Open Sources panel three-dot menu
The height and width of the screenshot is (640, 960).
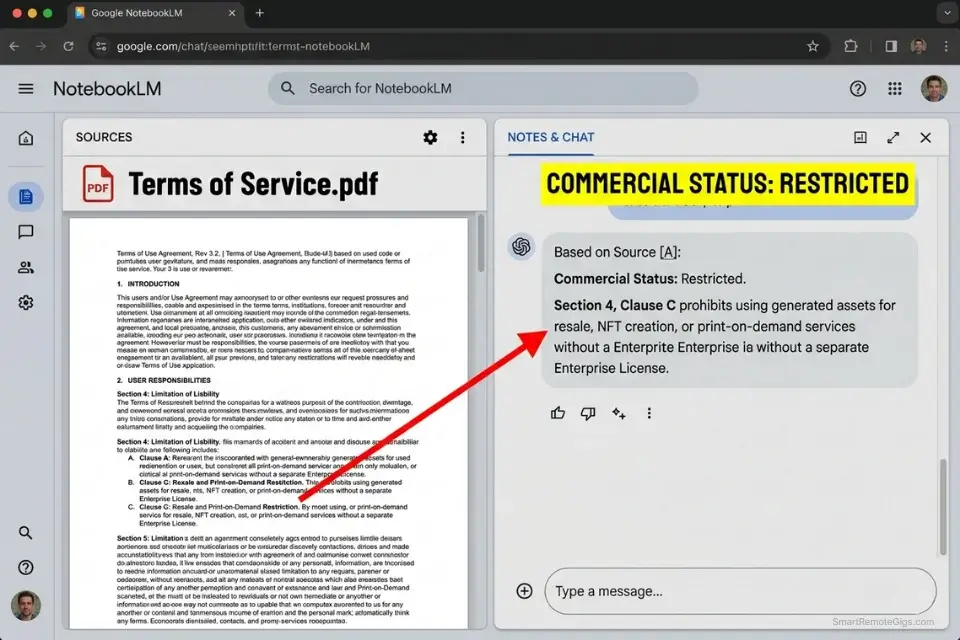pos(462,137)
